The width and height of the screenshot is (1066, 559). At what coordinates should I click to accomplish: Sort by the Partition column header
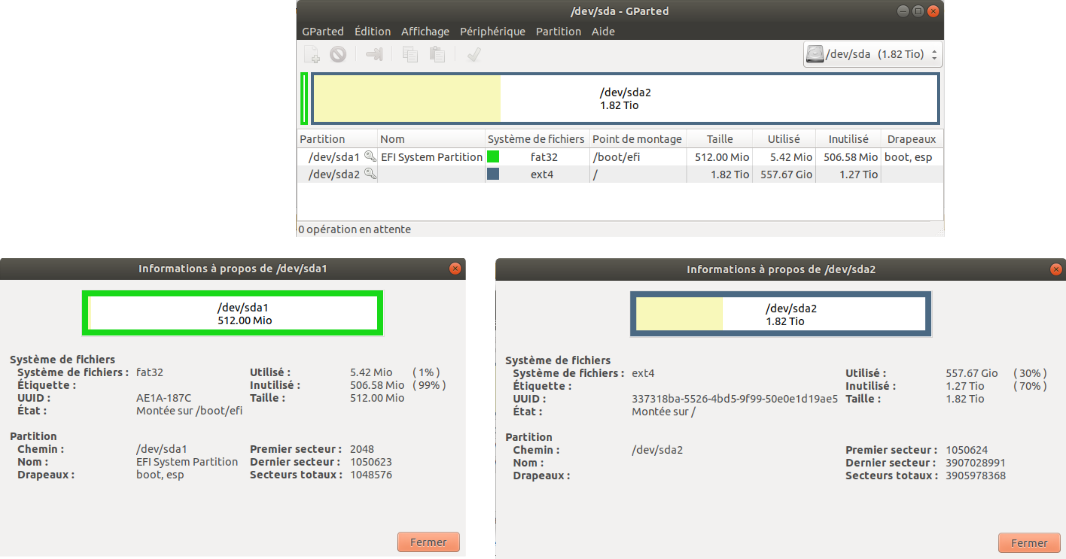337,139
